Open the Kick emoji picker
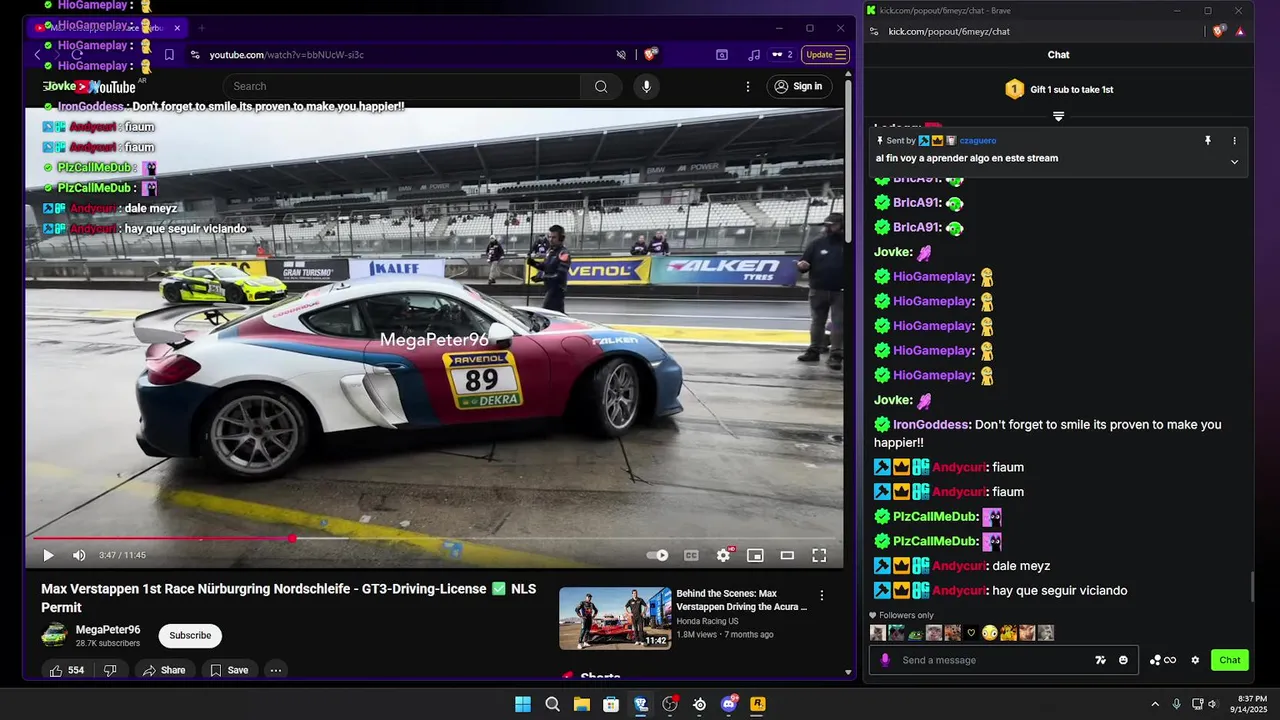This screenshot has width=1280, height=720. click(1123, 660)
